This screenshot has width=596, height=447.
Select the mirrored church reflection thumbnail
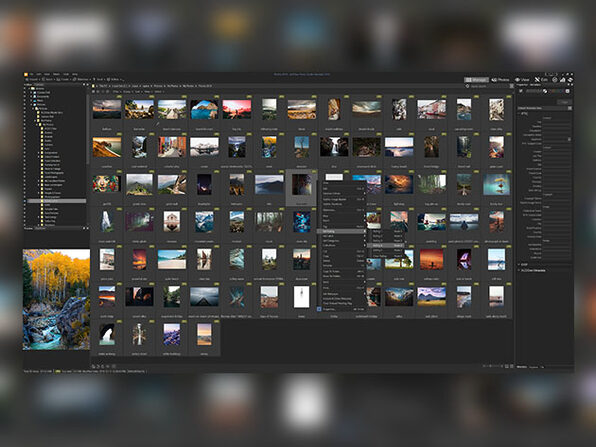(x=171, y=222)
